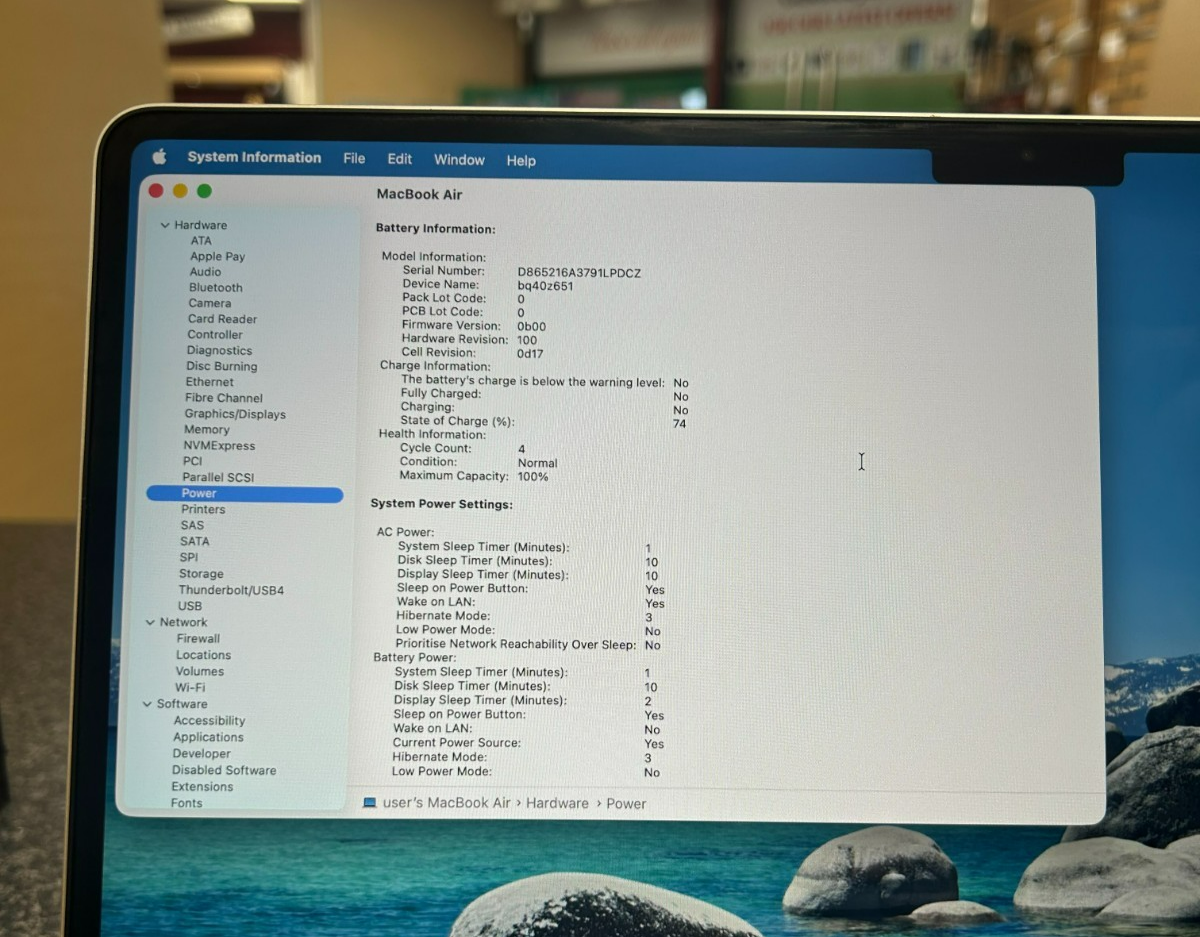Open the Apple menu icon
Screen dimensions: 1200x937
coord(159,157)
